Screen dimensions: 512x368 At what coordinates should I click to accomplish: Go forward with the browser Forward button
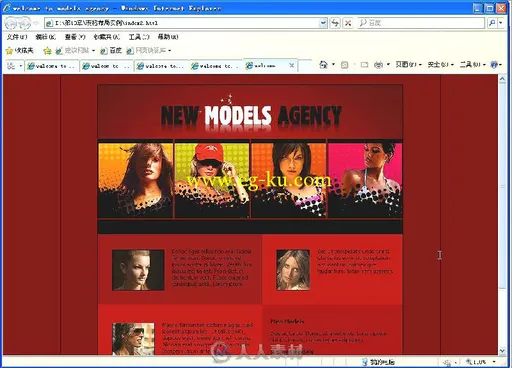click(25, 23)
